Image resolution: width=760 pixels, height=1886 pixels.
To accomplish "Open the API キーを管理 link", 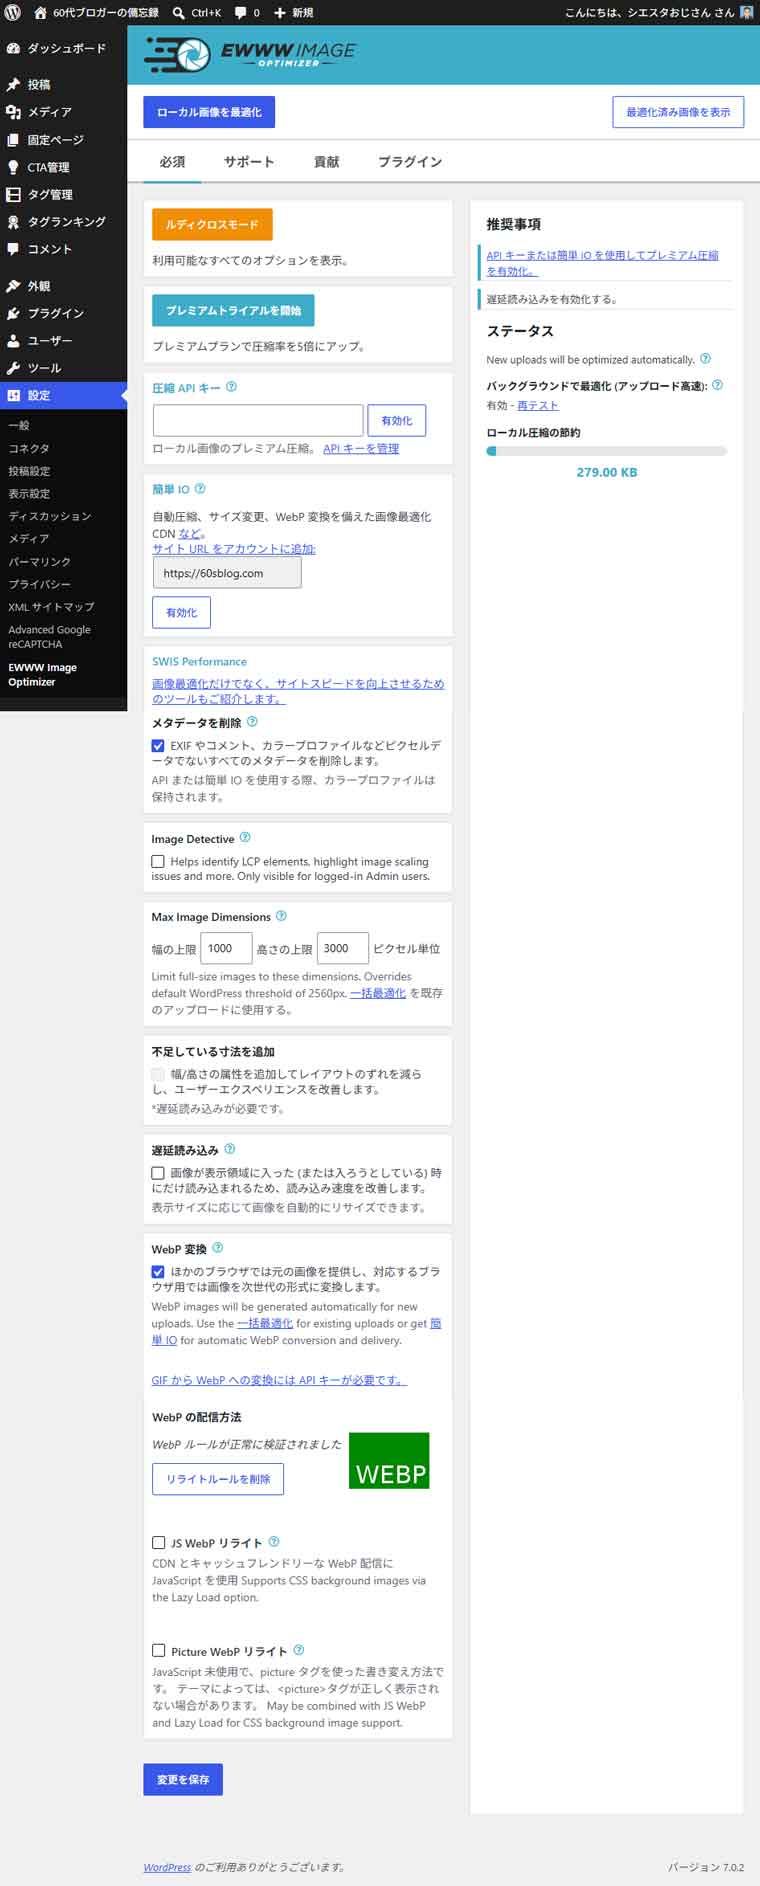I will pos(361,448).
